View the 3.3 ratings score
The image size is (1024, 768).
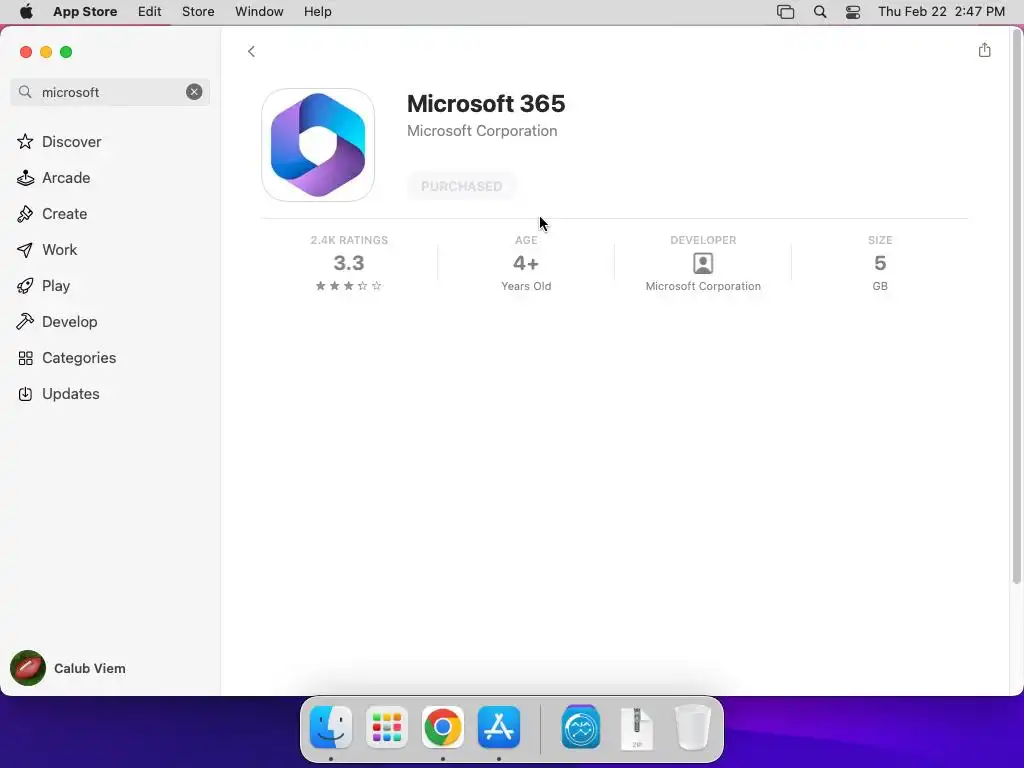click(349, 263)
